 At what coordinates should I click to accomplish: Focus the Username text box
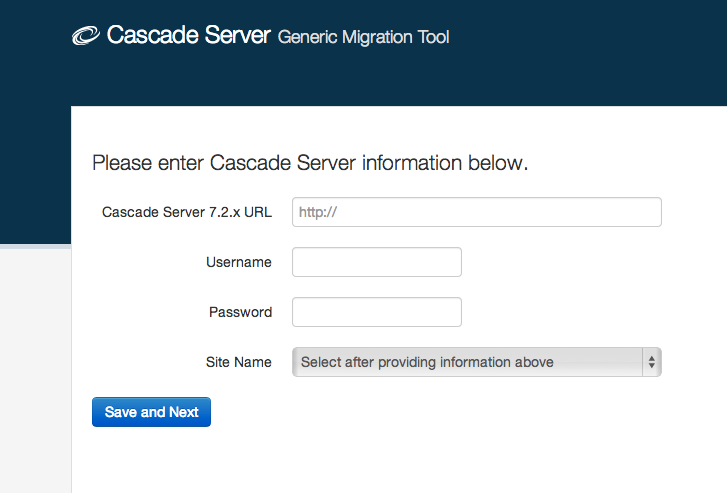coord(377,262)
